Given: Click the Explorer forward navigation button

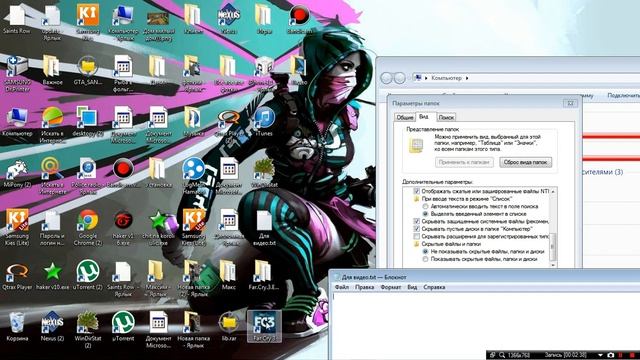Looking at the screenshot, I should (x=400, y=78).
